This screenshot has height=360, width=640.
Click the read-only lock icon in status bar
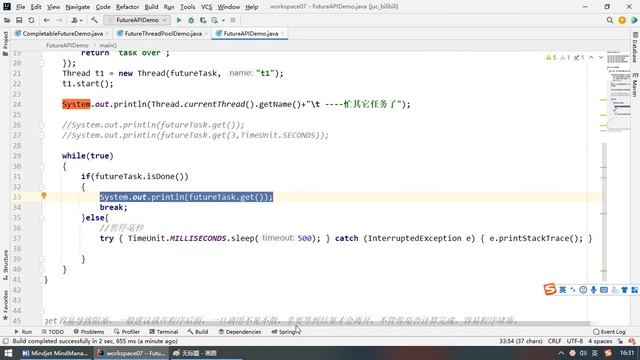[x=621, y=341]
